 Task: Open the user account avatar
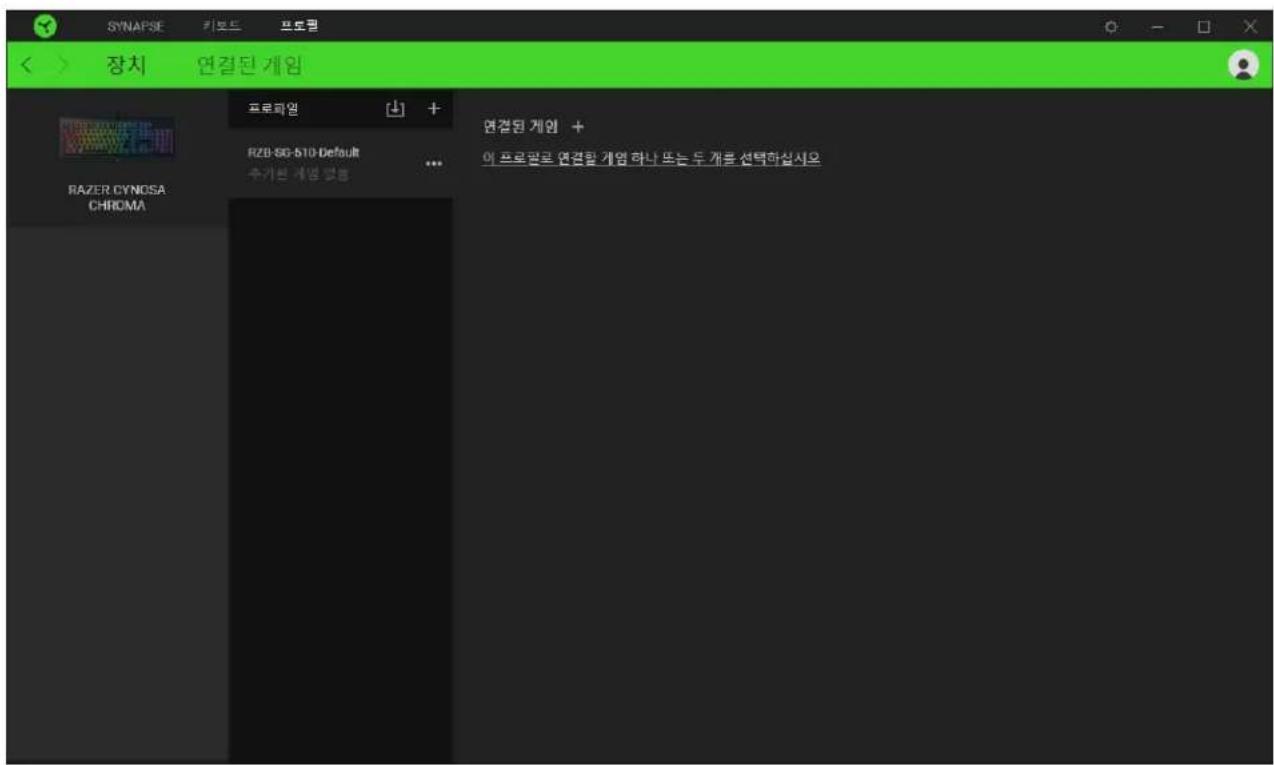pos(1244,65)
